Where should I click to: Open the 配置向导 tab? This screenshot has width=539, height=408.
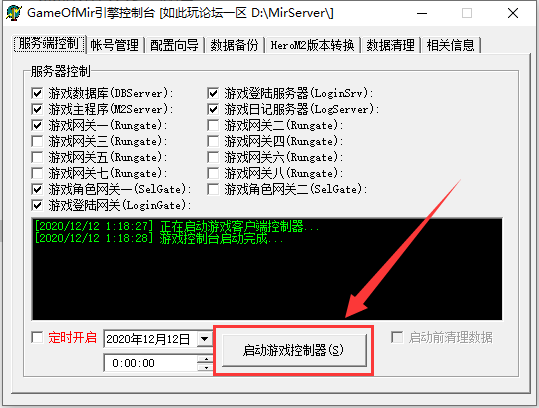click(x=174, y=45)
